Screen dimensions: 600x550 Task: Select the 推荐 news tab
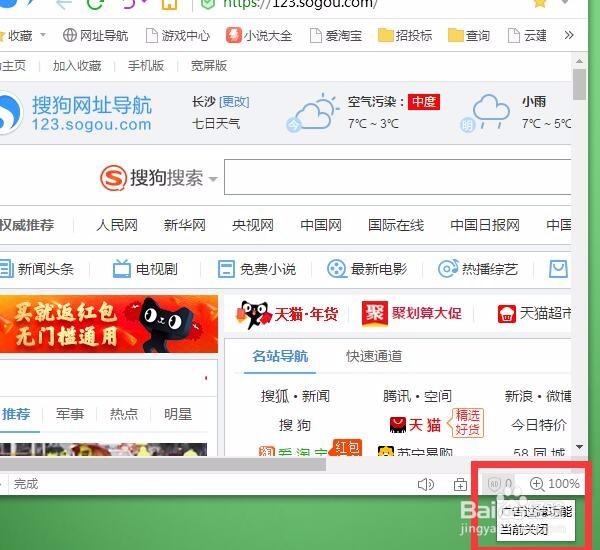point(16,414)
